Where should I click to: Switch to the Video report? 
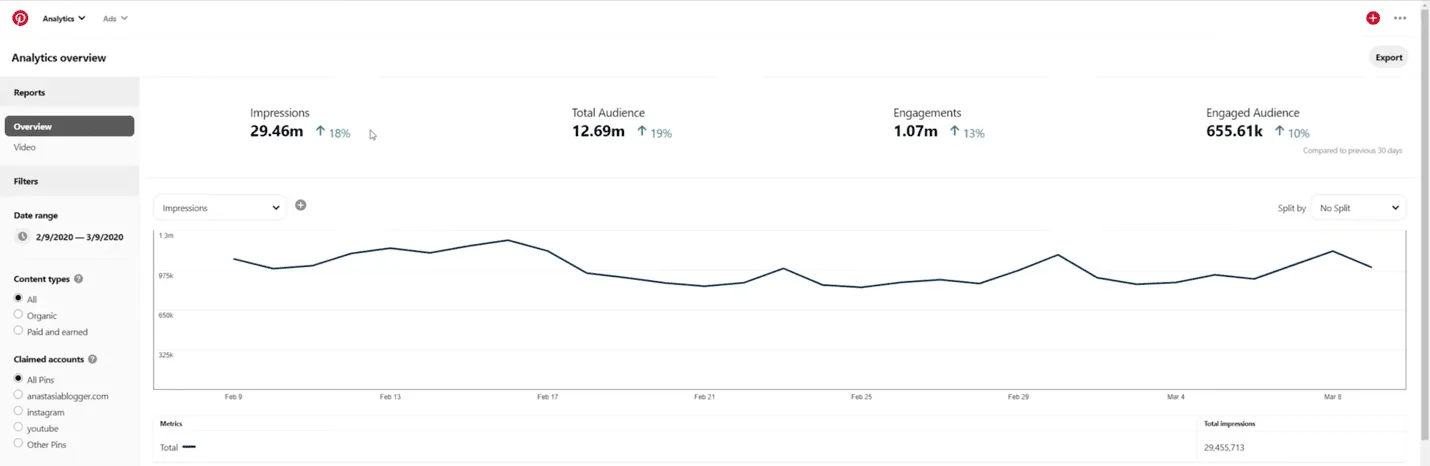(25, 147)
